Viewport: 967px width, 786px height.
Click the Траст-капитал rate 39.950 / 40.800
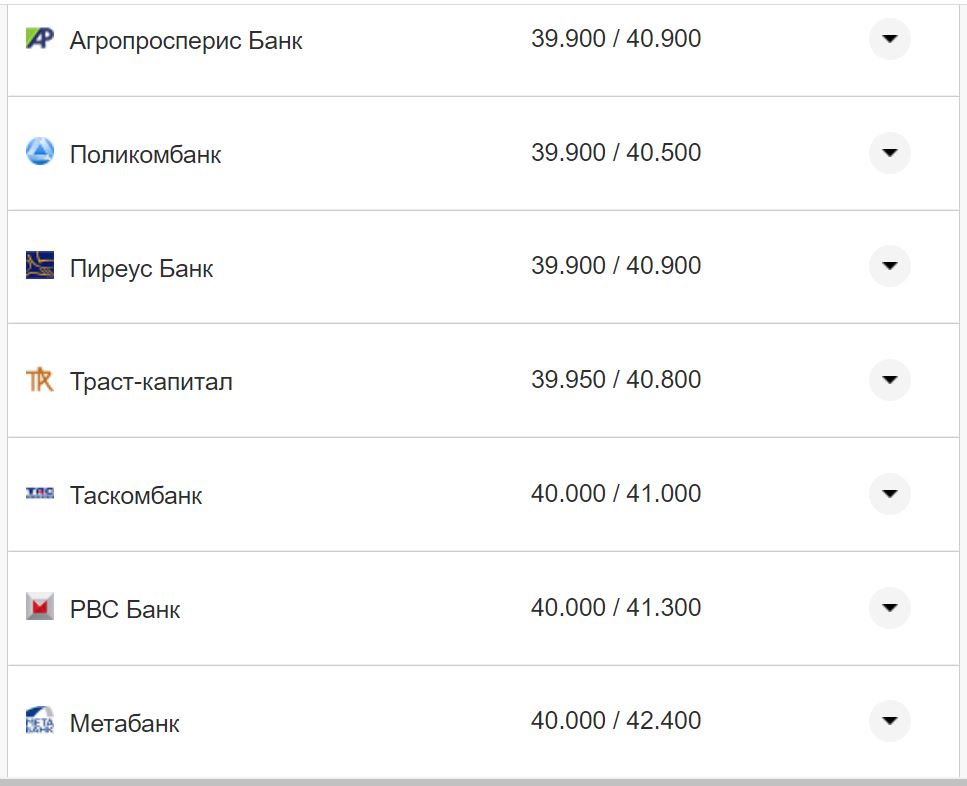pos(616,380)
